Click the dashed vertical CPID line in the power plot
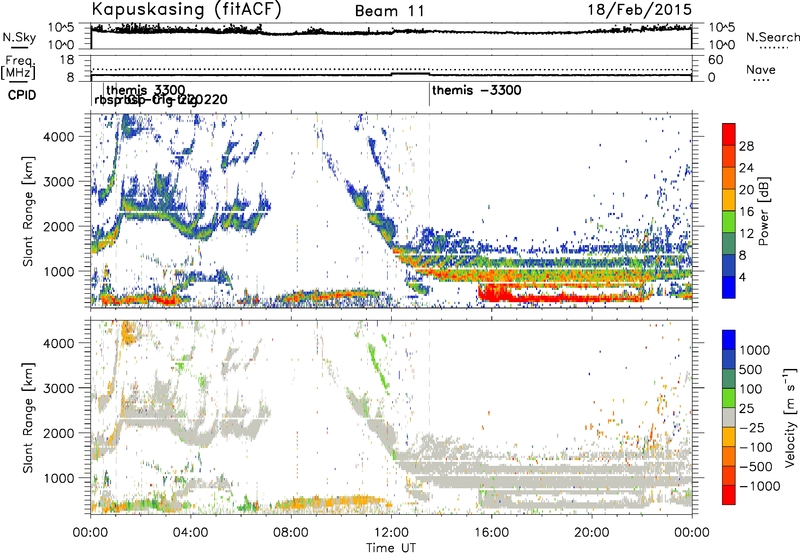Image resolution: width=800 pixels, height=554 pixels. click(x=430, y=209)
